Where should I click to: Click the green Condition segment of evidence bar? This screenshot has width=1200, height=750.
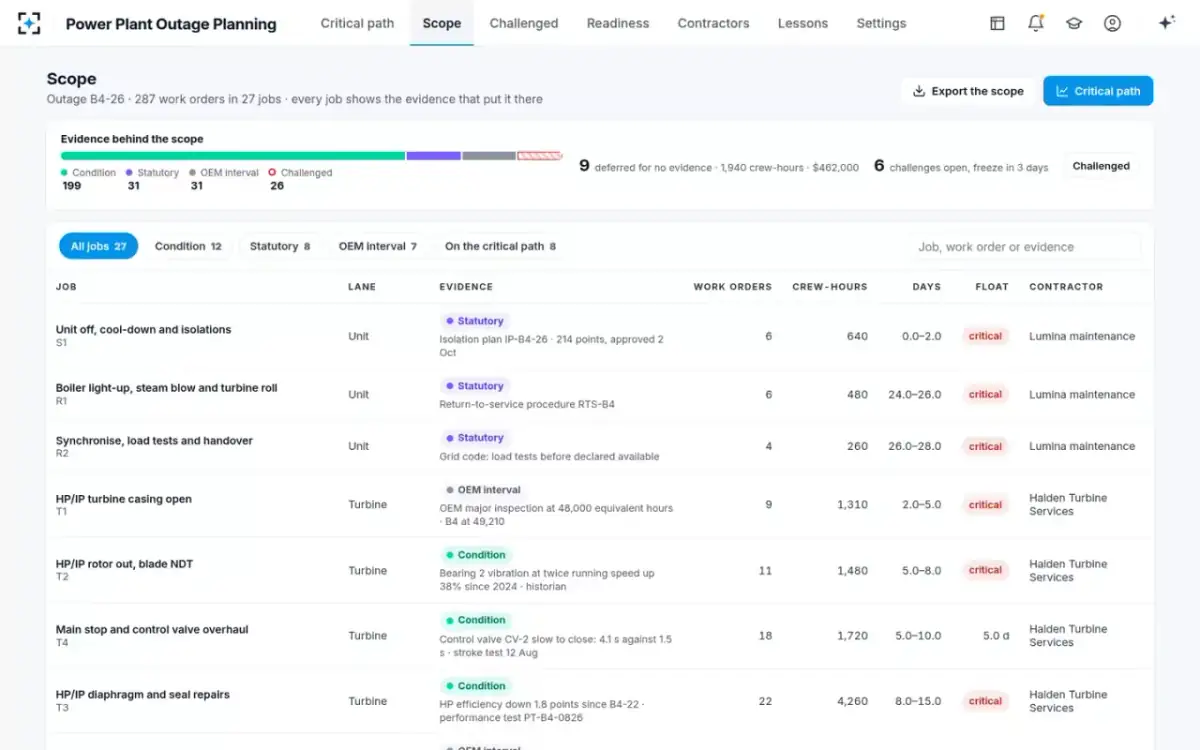(x=233, y=156)
